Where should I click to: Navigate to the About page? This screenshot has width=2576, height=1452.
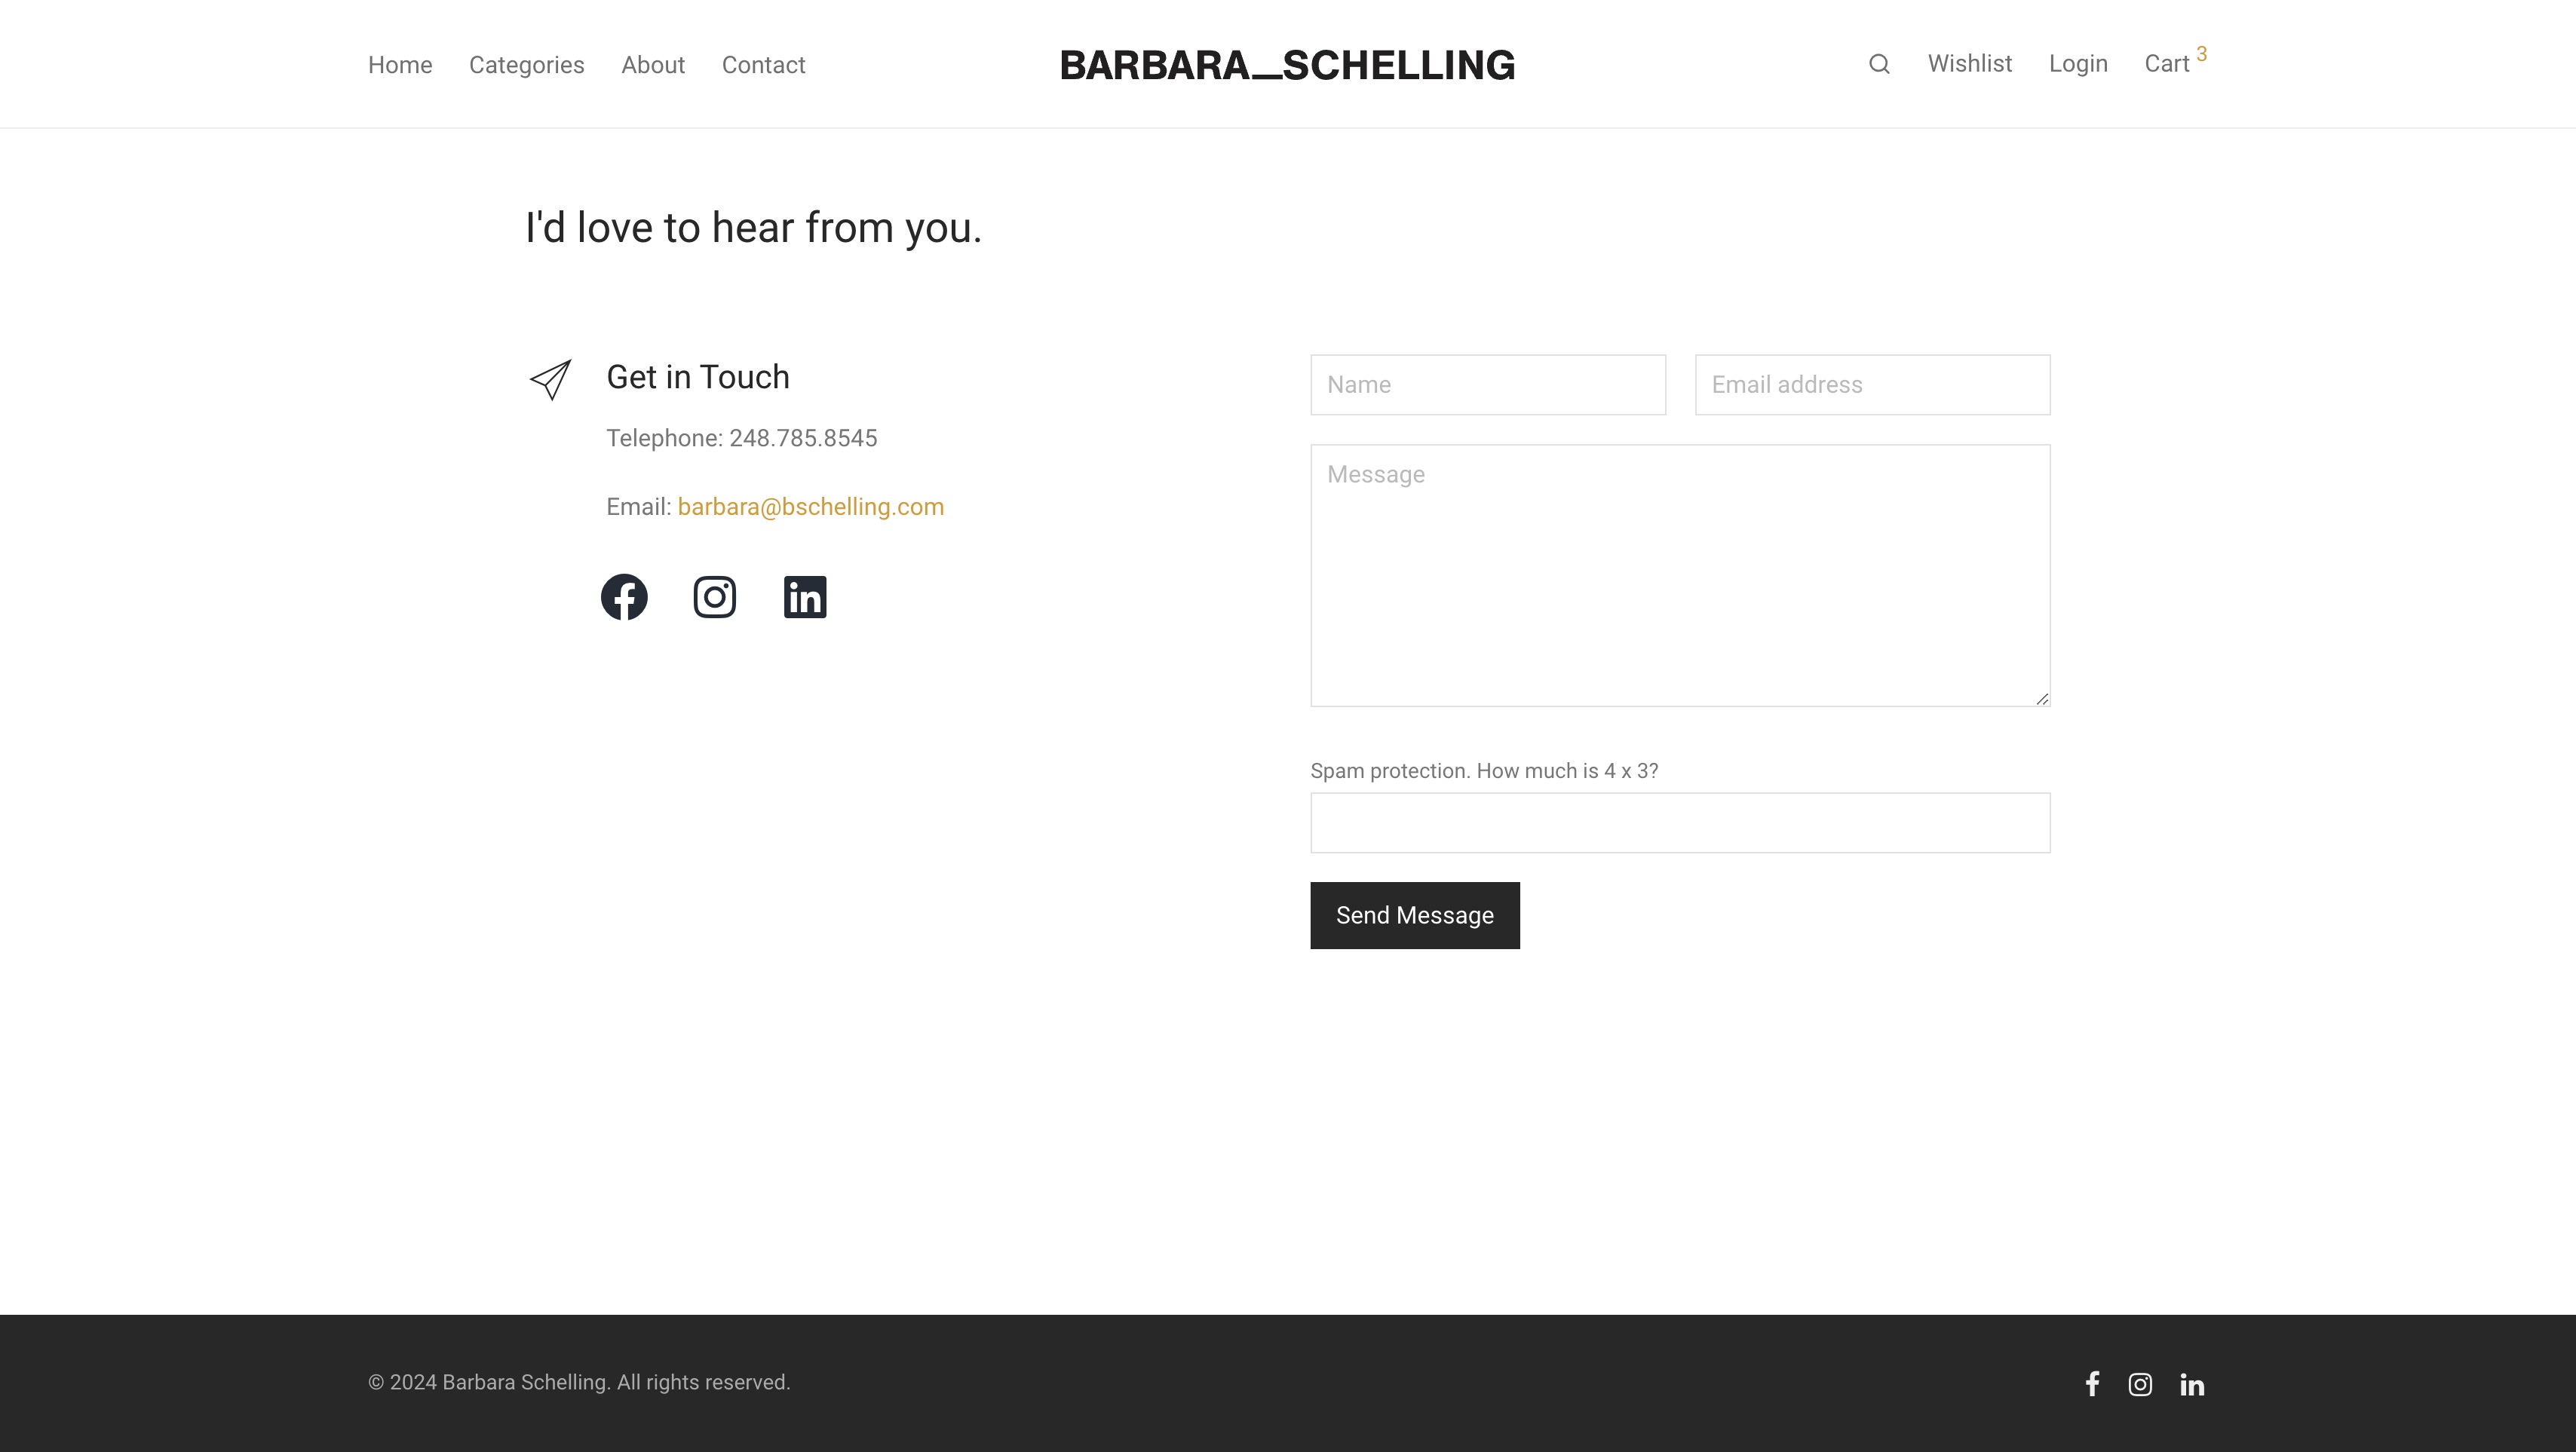coord(653,65)
